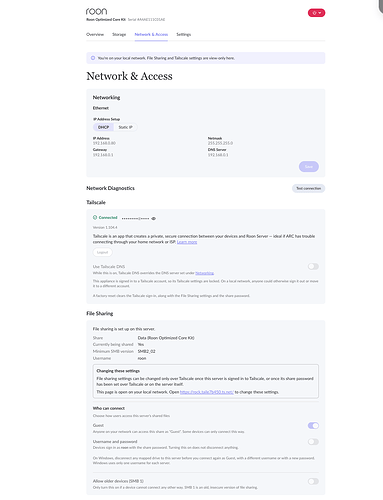Reveal the hidden Tailscale address with the eye icon
Image resolution: width=383 pixels, height=500 pixels.
coord(153,219)
